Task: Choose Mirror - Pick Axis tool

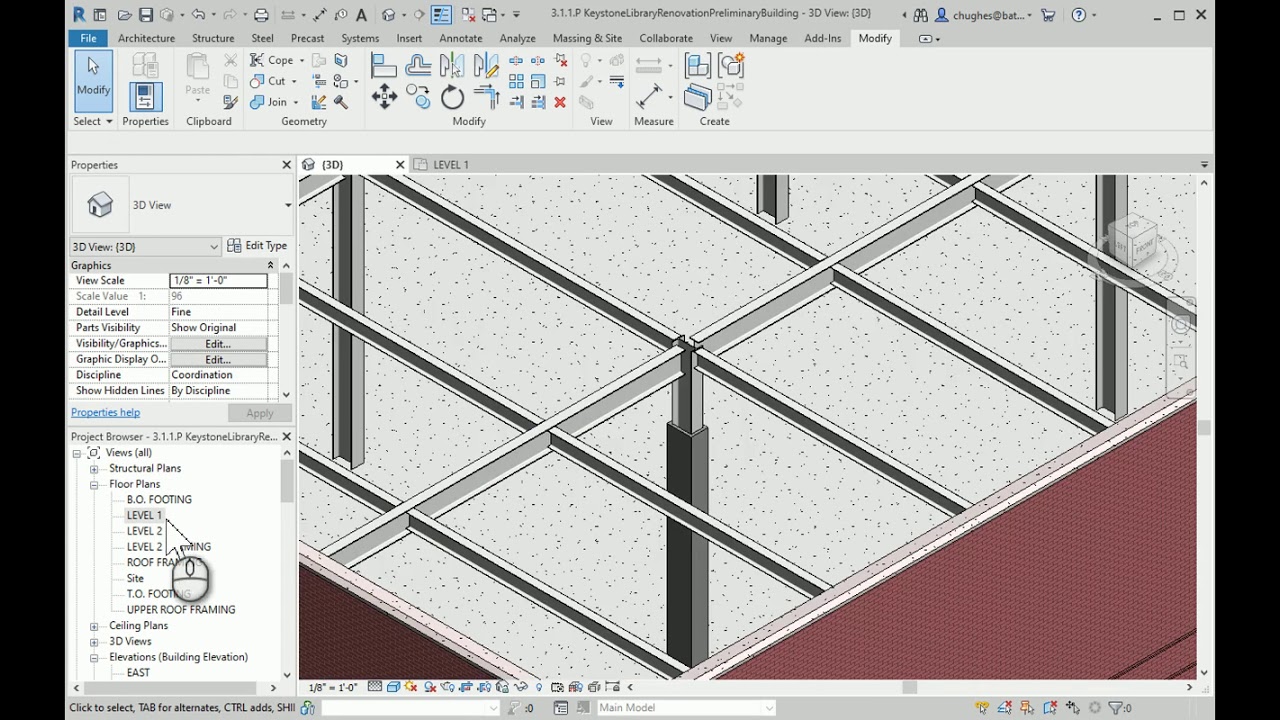Action: (x=452, y=66)
